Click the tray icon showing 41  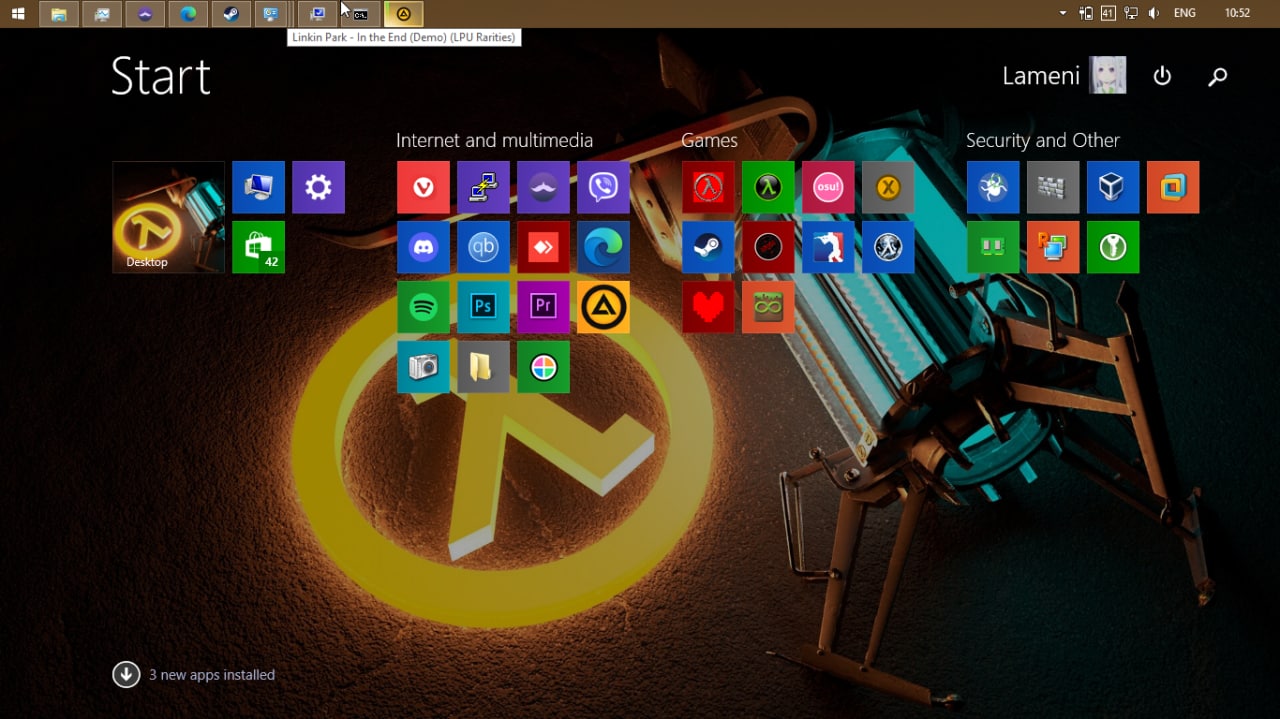tap(1108, 13)
